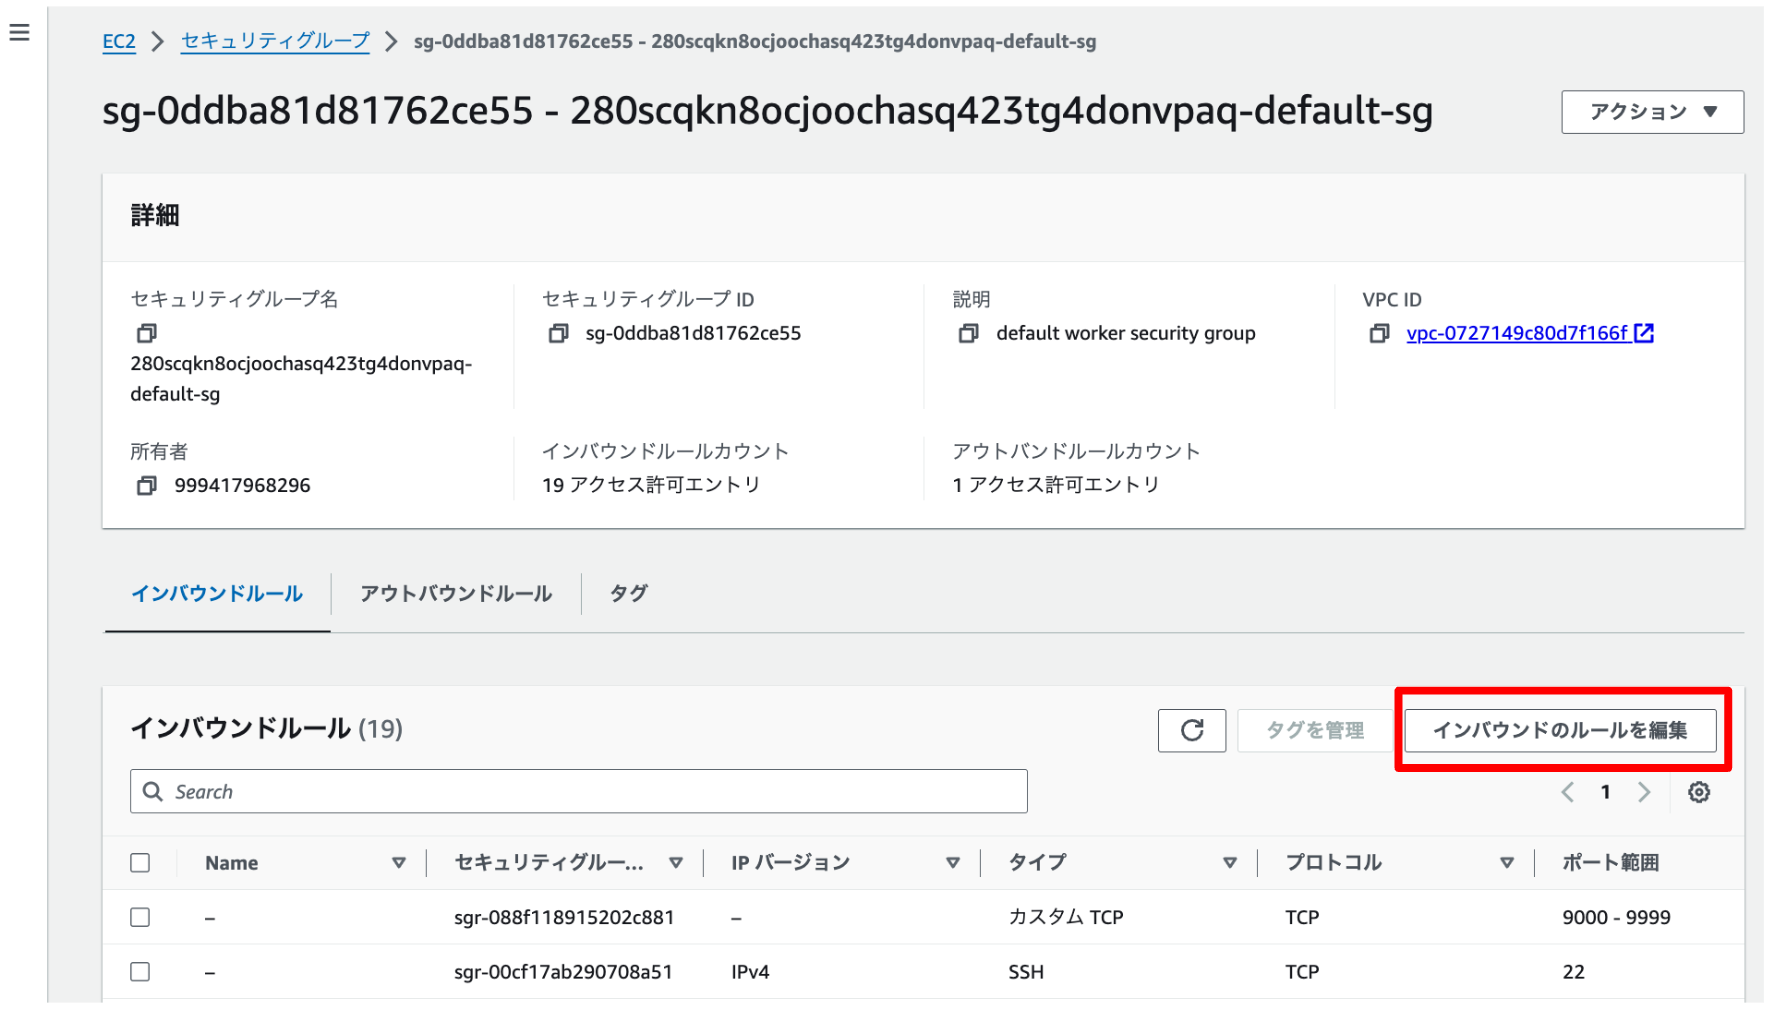The height and width of the screenshot is (1012, 1778).
Task: Click the 19 アクセス許可エントリ inbound count
Action: click(651, 485)
